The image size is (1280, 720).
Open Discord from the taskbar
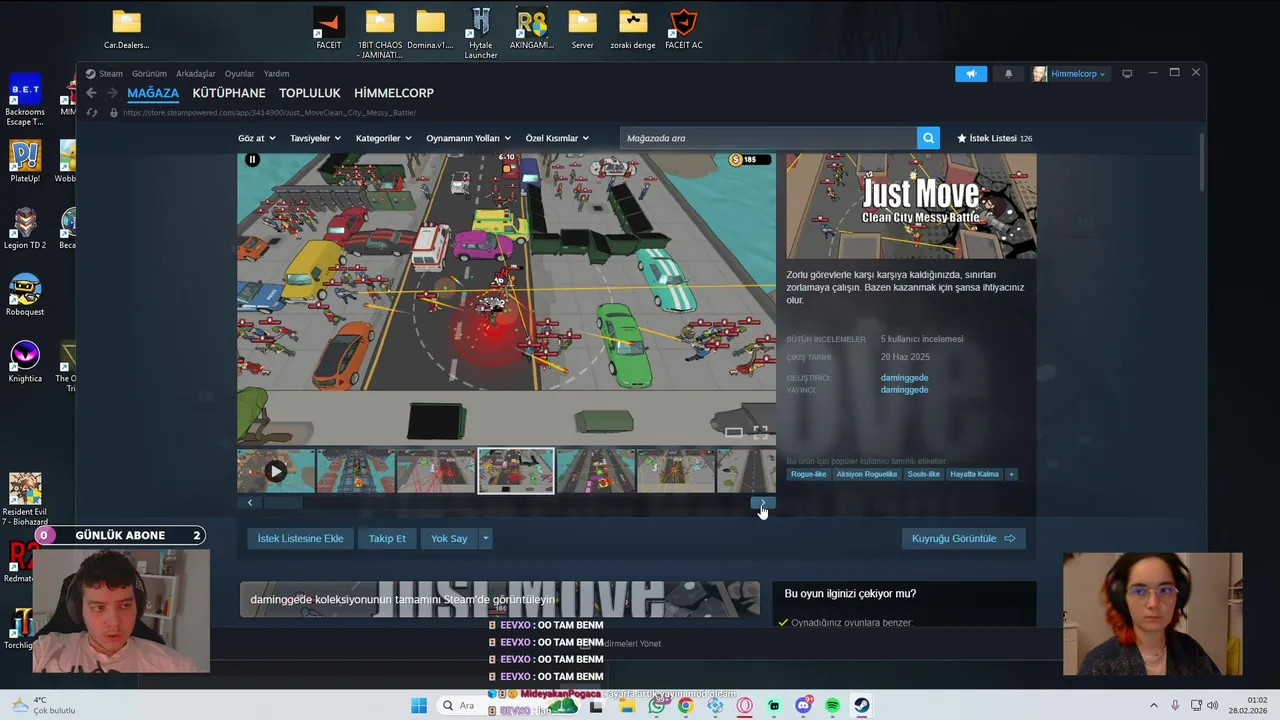[803, 706]
